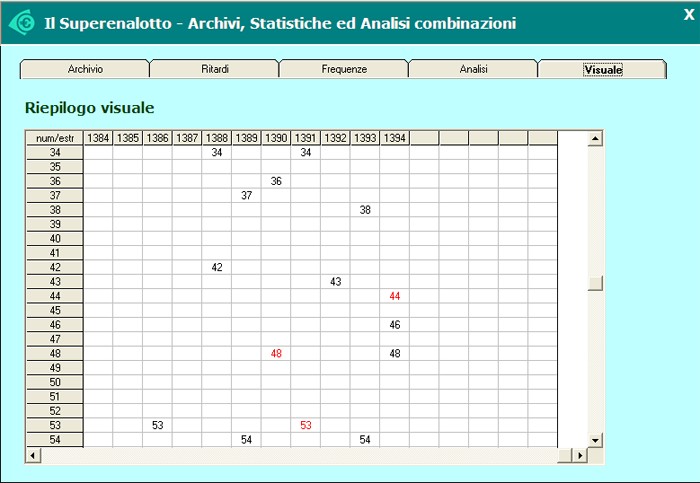Click the horizontal scrollbar right arrow

click(x=580, y=455)
